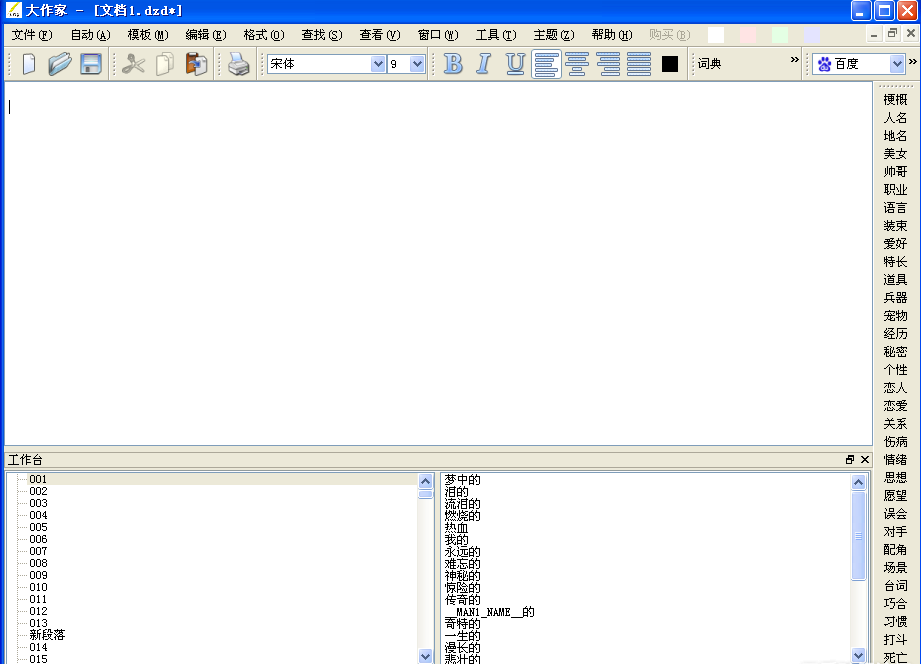Toggle bold formatting
922x664 pixels.
[x=452, y=63]
